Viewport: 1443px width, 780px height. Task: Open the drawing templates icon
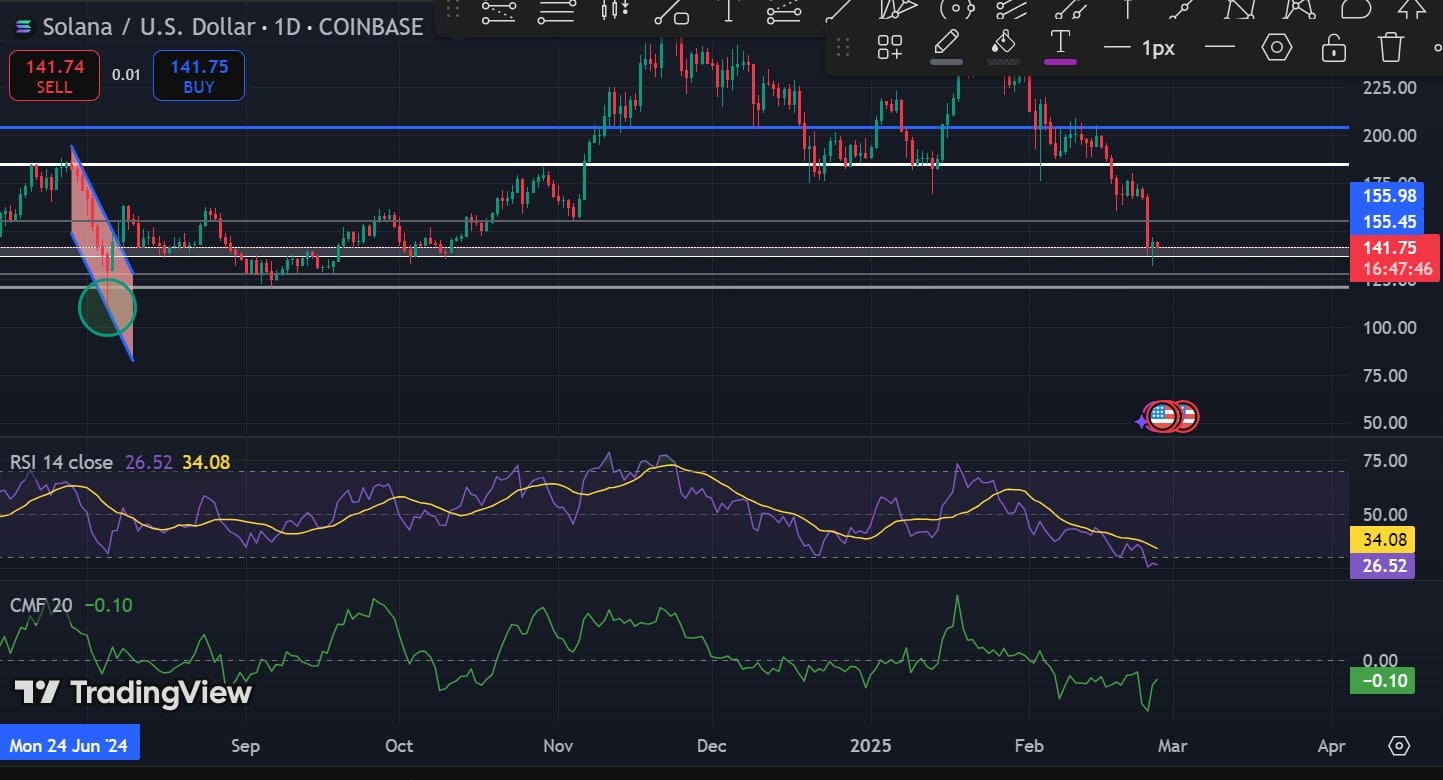[x=889, y=47]
